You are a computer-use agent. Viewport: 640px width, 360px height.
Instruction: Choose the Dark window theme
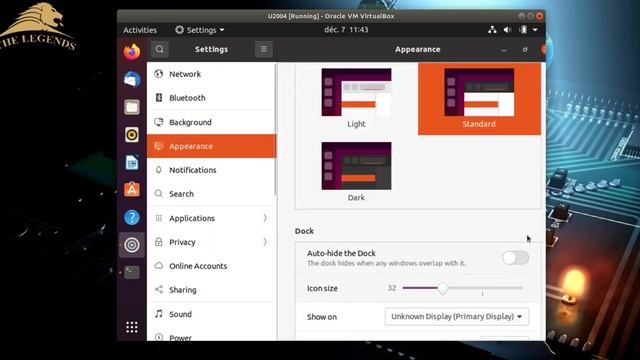coord(356,172)
